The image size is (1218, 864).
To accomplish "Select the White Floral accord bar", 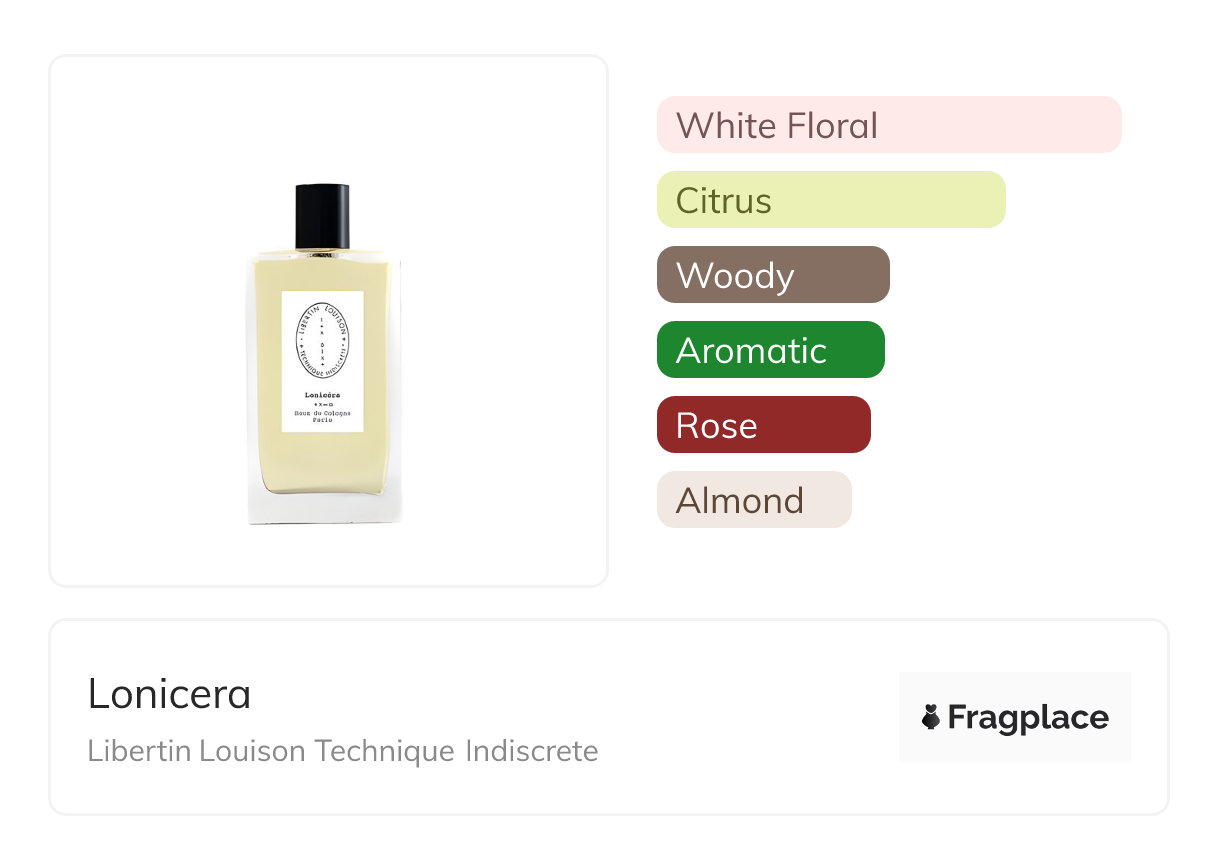I will pyautogui.click(x=888, y=125).
